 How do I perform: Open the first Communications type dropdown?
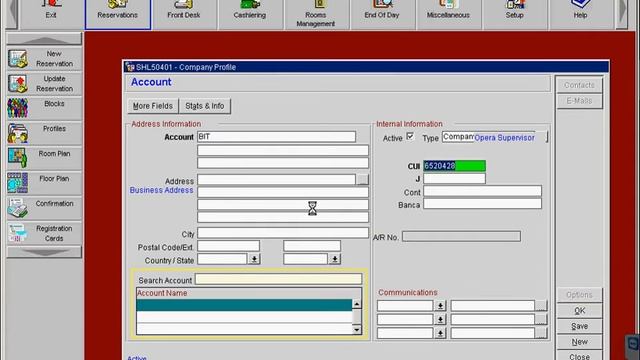tap(440, 306)
